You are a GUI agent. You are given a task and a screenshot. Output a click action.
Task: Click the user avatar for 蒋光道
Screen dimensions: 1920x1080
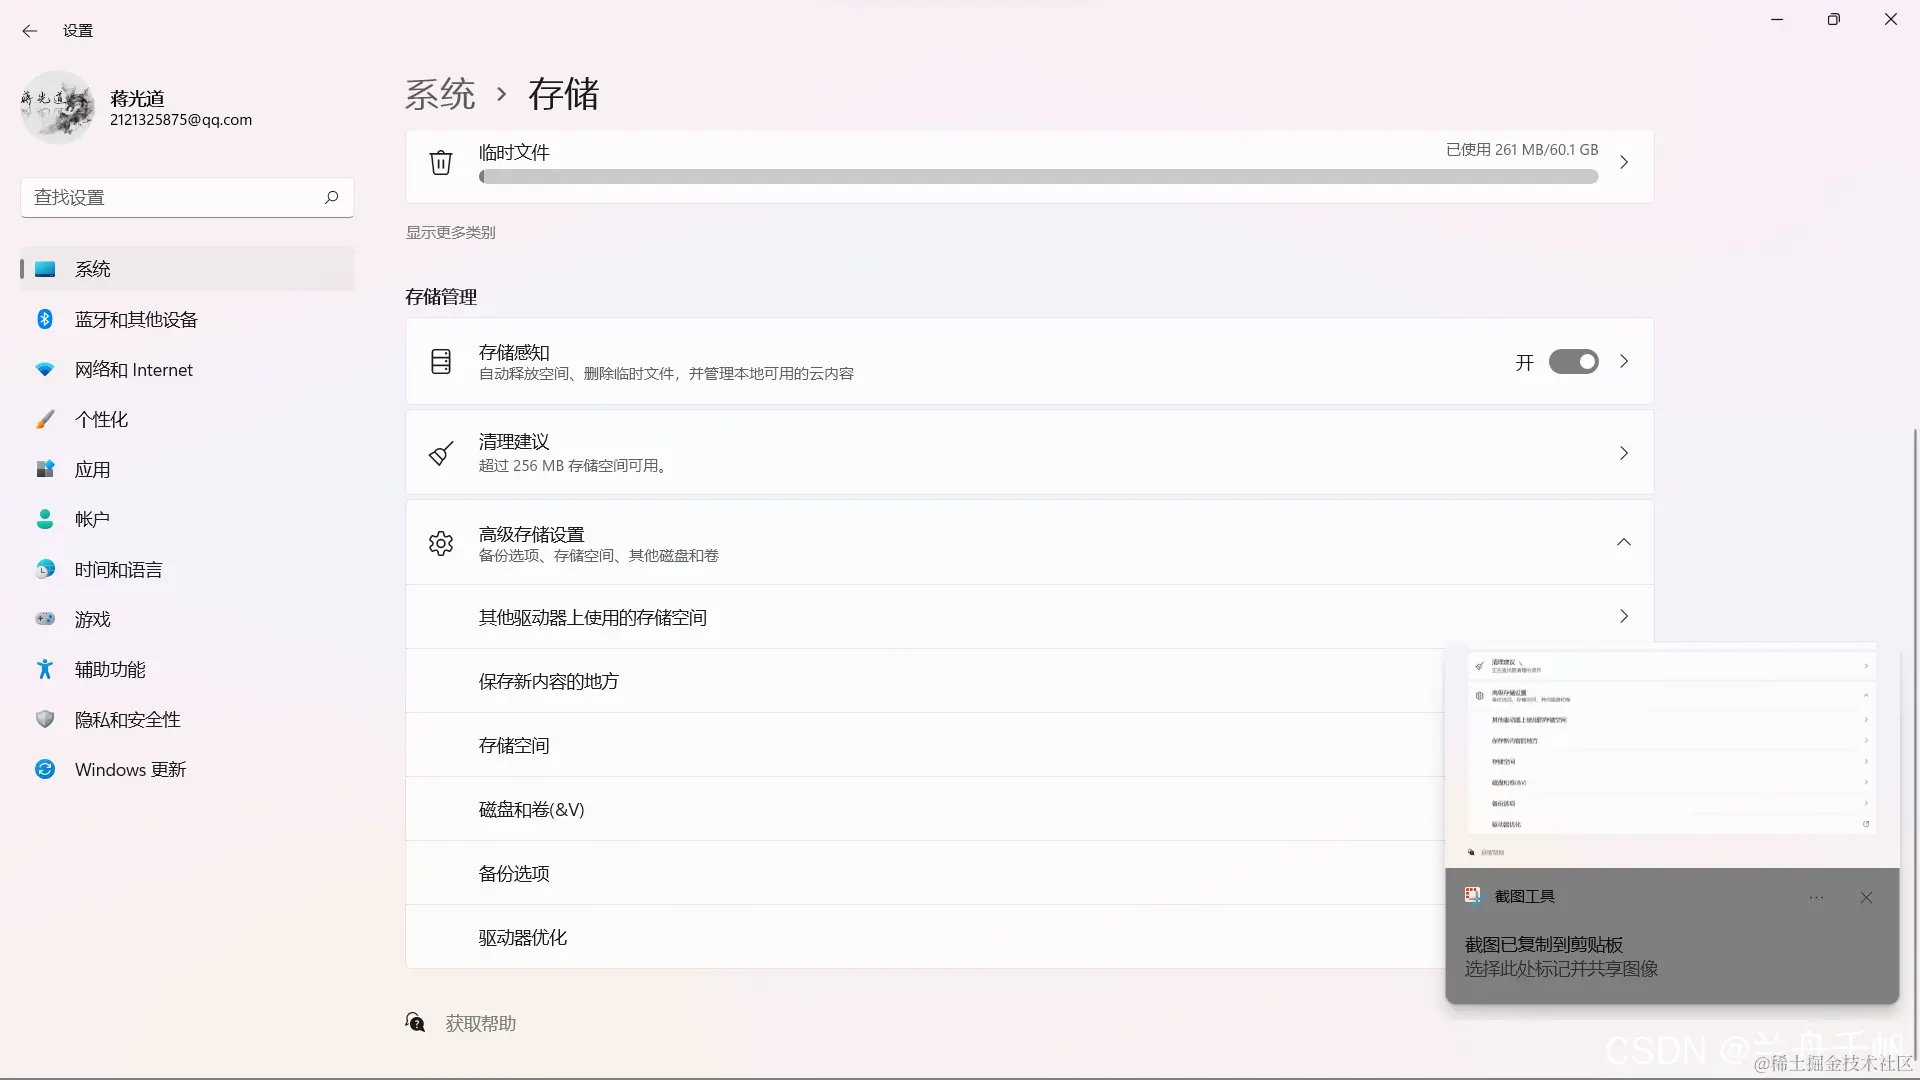(x=57, y=107)
